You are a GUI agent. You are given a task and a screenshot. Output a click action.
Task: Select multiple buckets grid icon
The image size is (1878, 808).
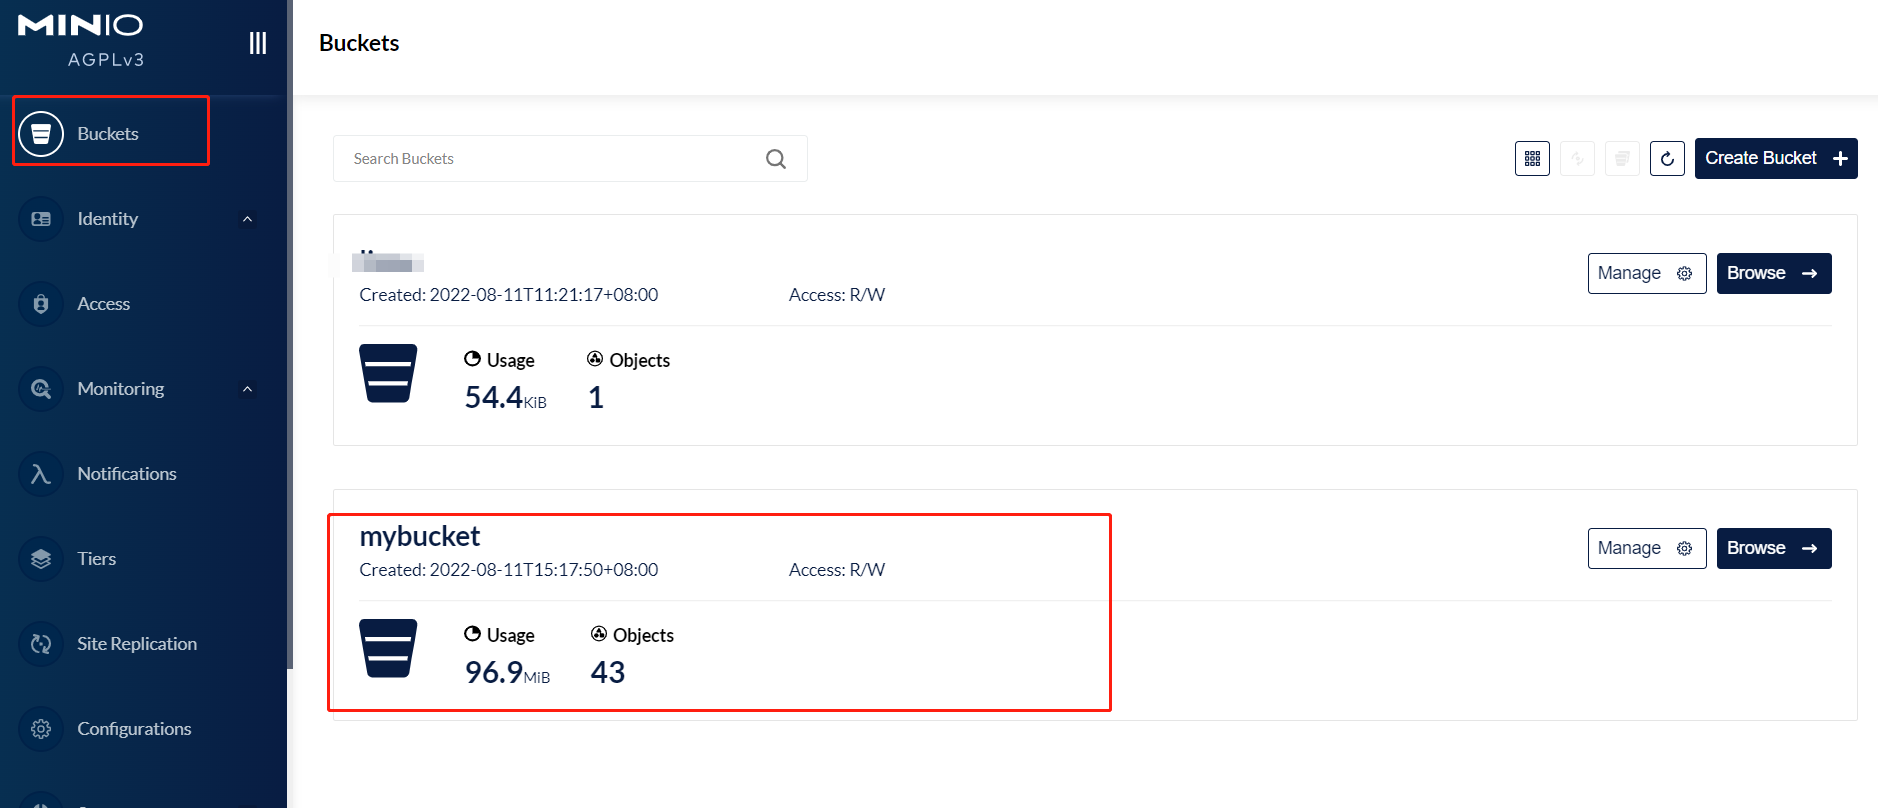[1532, 159]
